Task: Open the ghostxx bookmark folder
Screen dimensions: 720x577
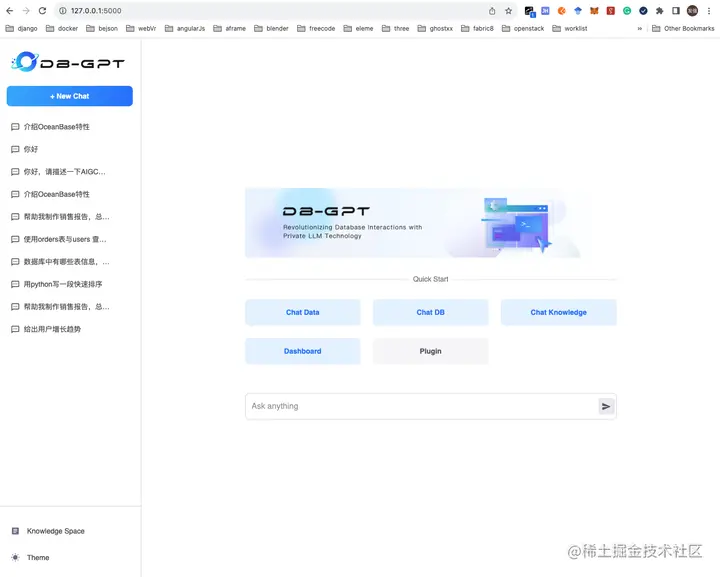Action: coord(435,28)
